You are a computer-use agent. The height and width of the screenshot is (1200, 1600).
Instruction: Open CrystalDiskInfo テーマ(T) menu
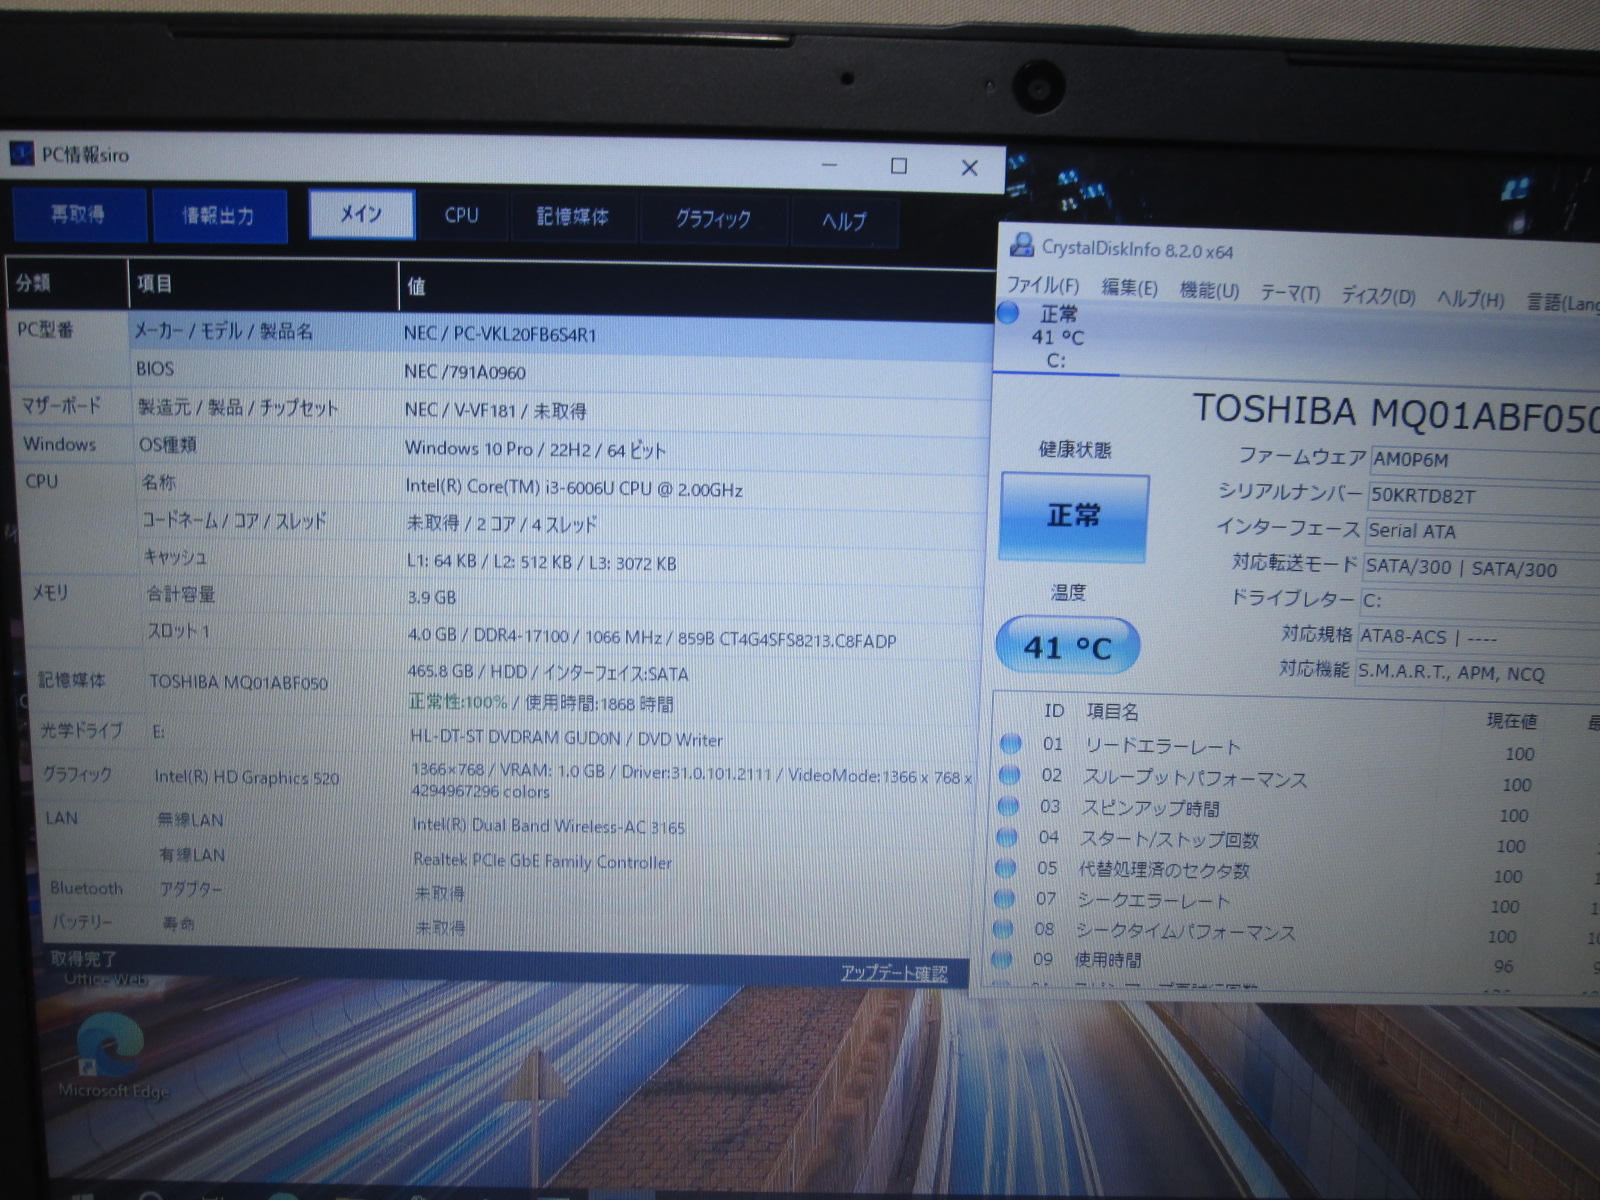coord(1290,293)
